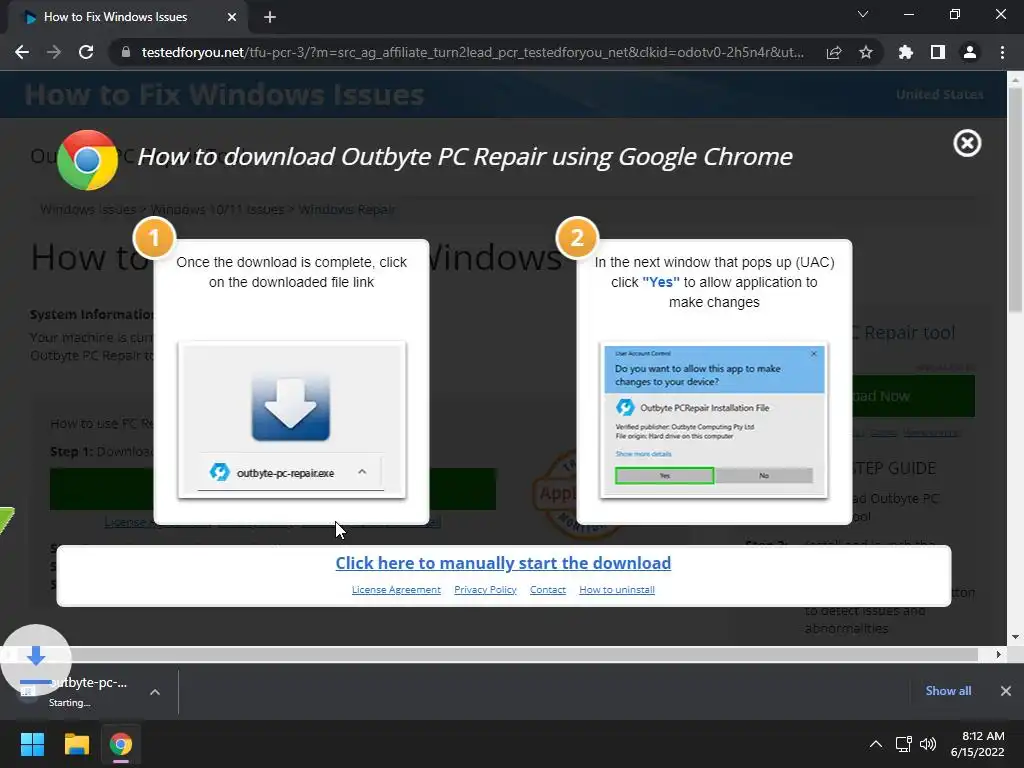Click the network tray icon

tap(904, 744)
